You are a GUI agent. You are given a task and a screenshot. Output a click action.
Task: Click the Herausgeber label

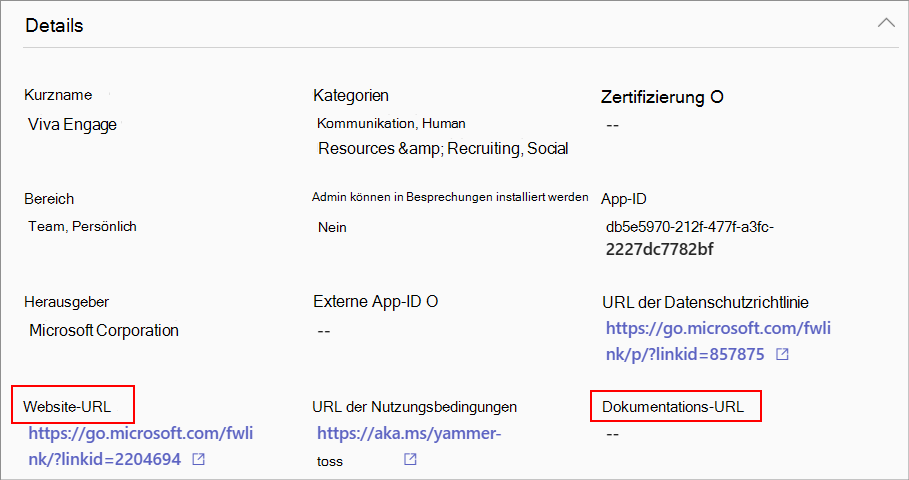pos(66,301)
